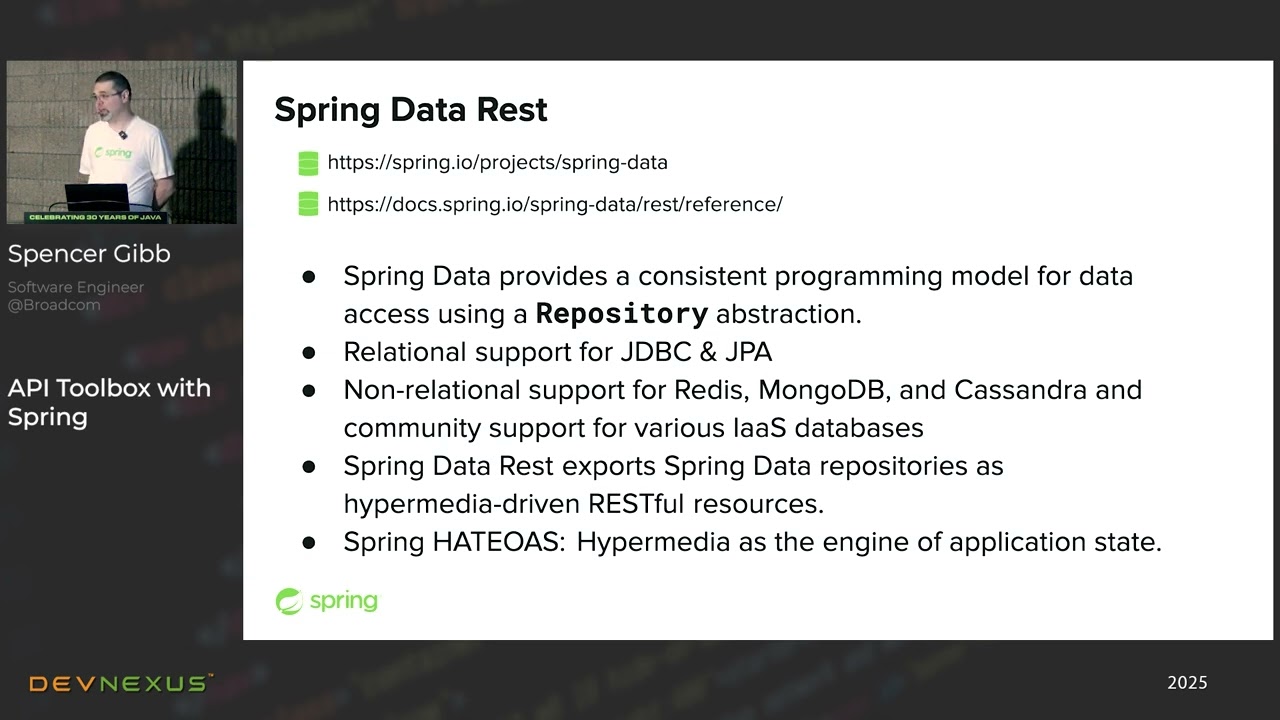This screenshot has width=1280, height=720.
Task: Click the database icon beside docs.spring.io link
Action: [308, 204]
